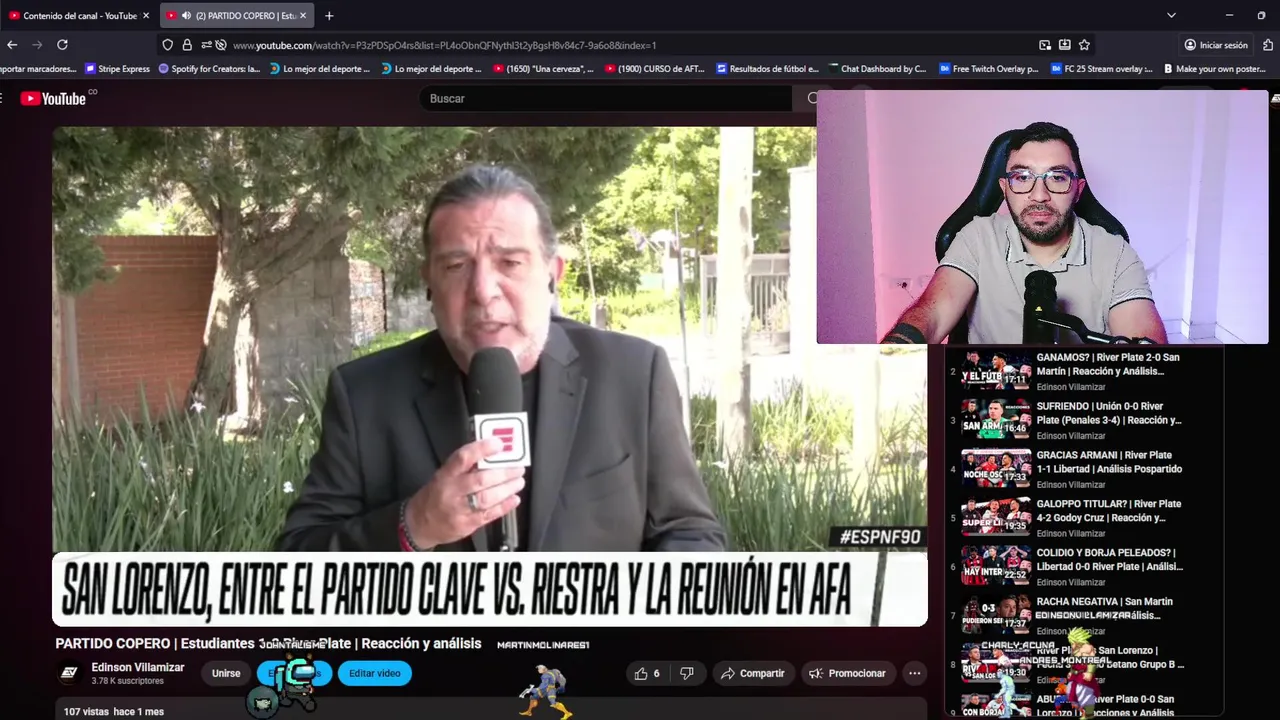Open Spotify for Creators bookmark
Screen dimensions: 1280x720
pyautogui.click(x=209, y=69)
